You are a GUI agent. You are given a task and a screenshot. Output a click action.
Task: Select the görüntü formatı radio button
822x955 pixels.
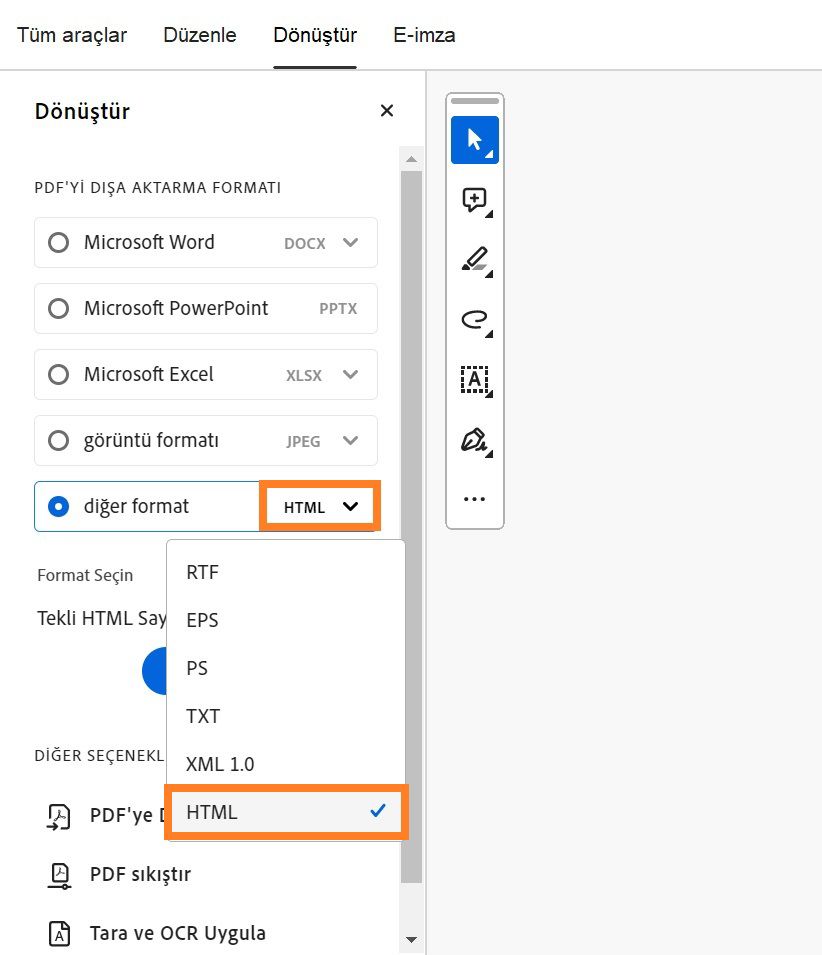[58, 440]
